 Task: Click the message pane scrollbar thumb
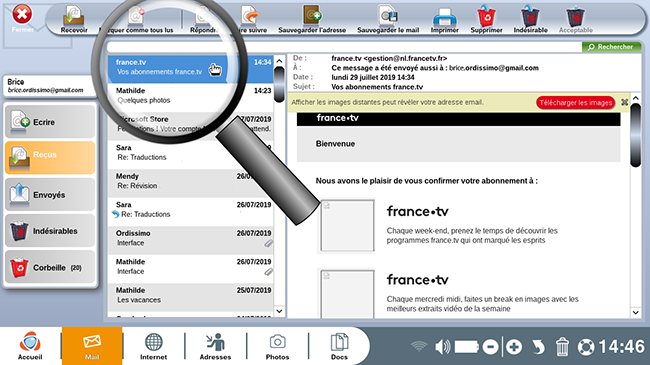pos(635,135)
